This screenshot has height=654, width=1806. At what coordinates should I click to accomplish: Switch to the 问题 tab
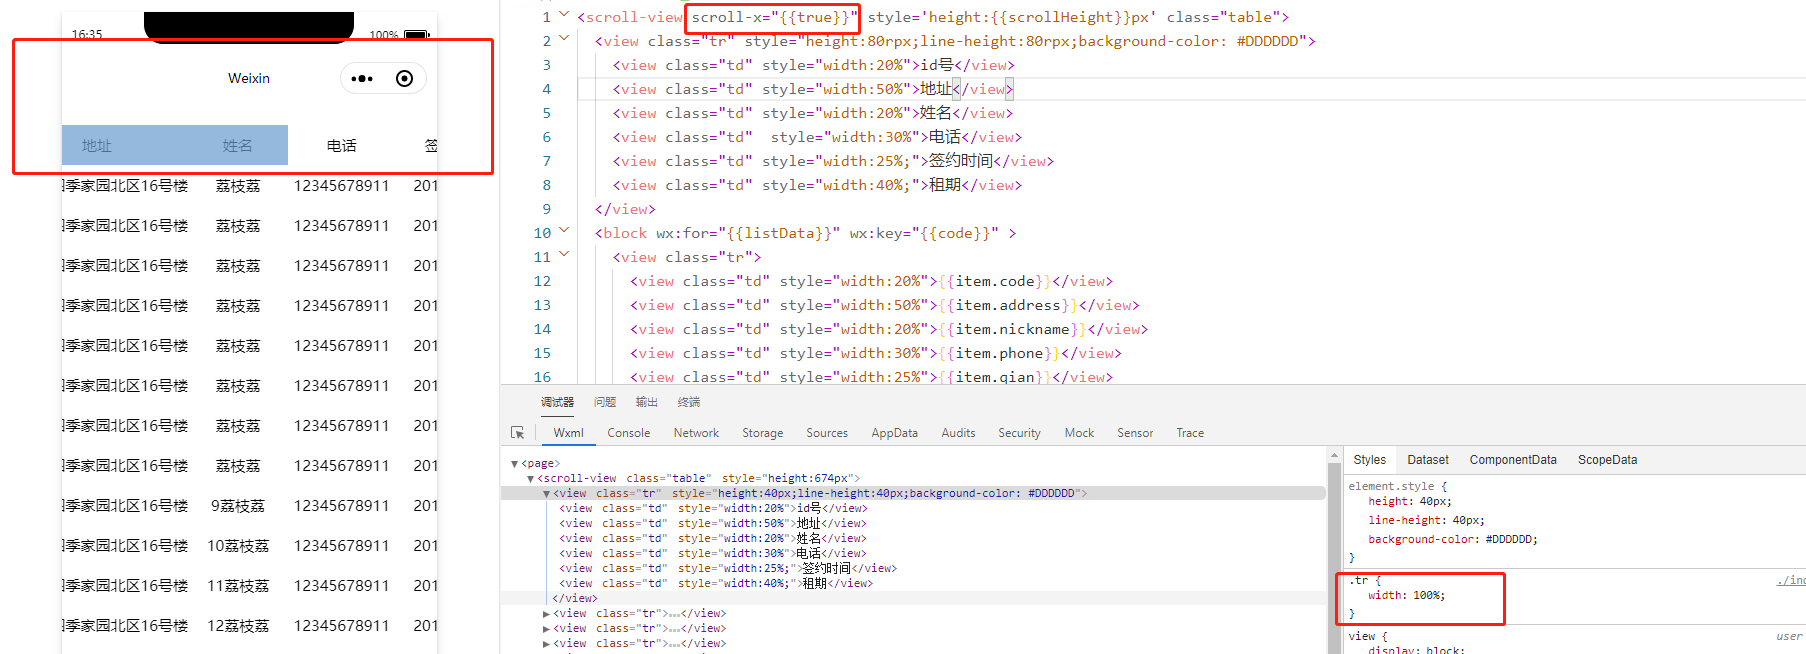605,402
